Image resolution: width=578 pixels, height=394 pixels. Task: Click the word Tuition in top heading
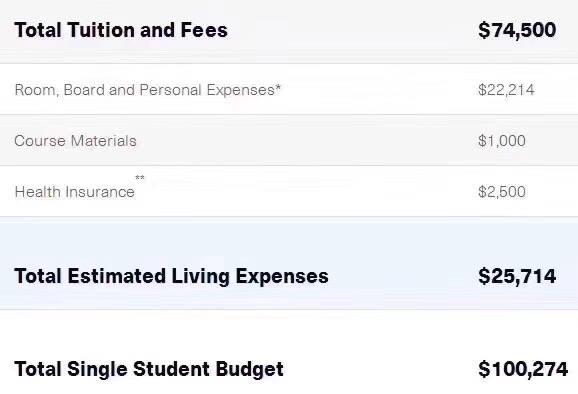[101, 30]
